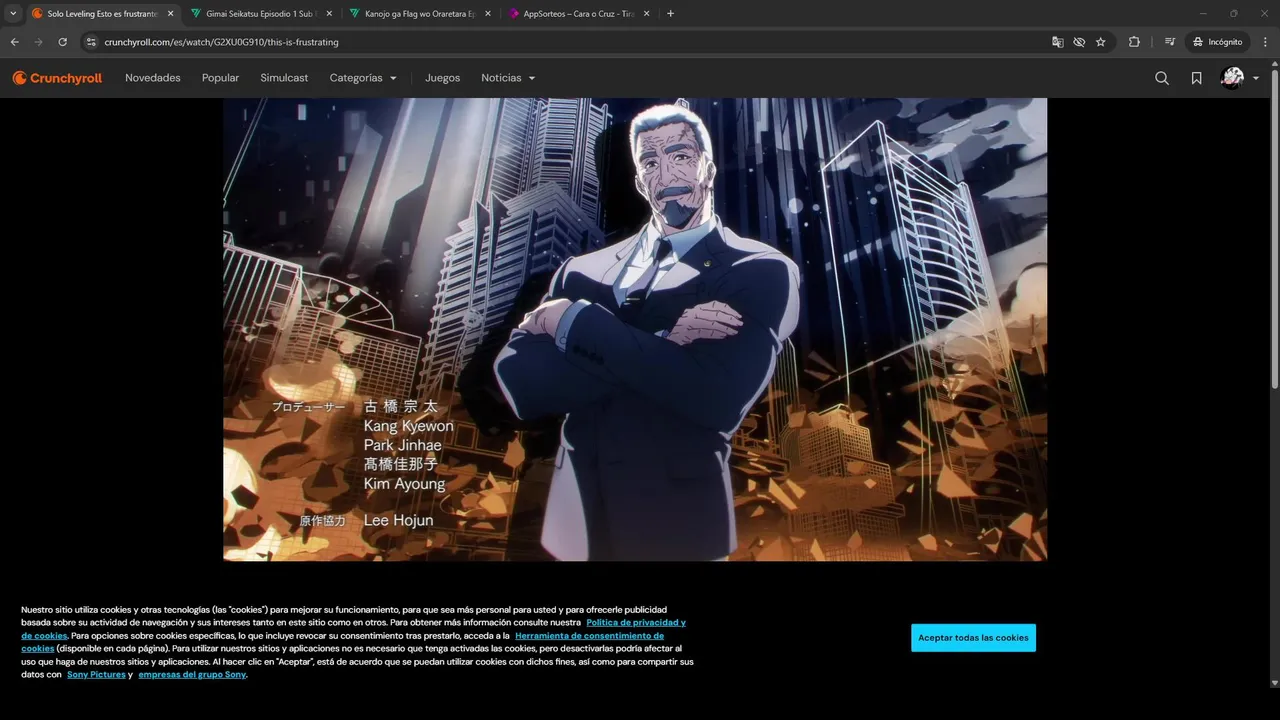The image size is (1280, 720).
Task: Click the Crunchyroll logo
Action: coord(57,78)
